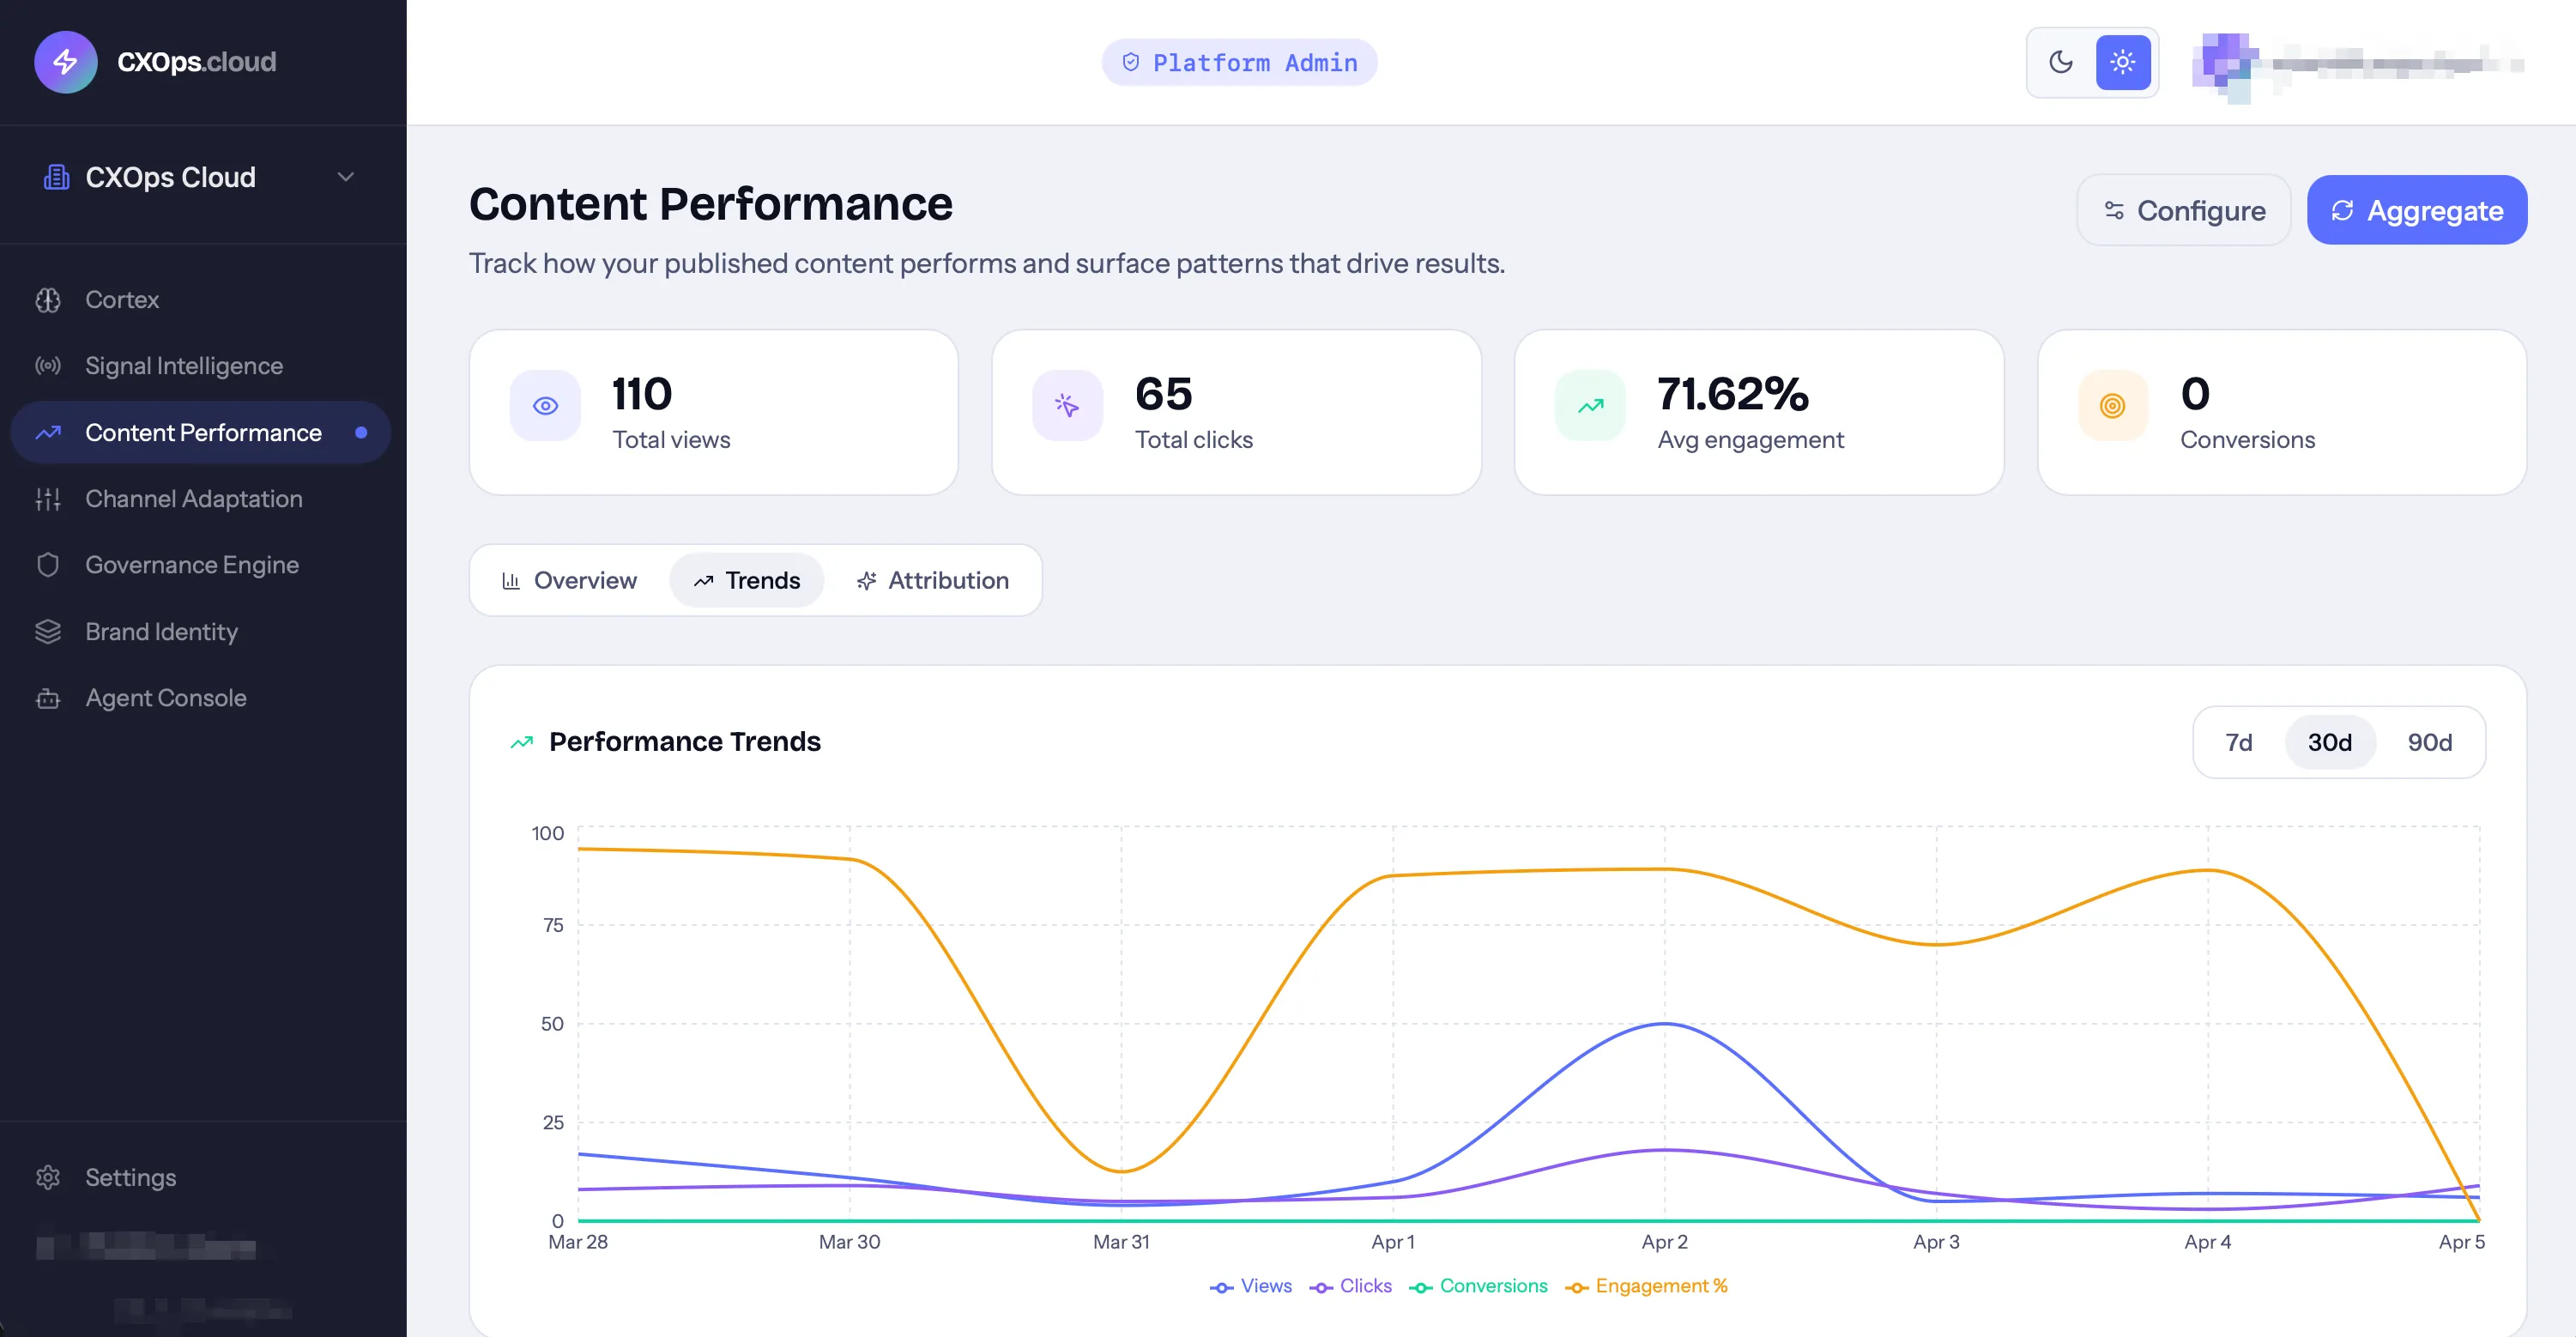This screenshot has height=1337, width=2576.
Task: Click the trend icon on Avg engagement card
Action: pos(1590,406)
